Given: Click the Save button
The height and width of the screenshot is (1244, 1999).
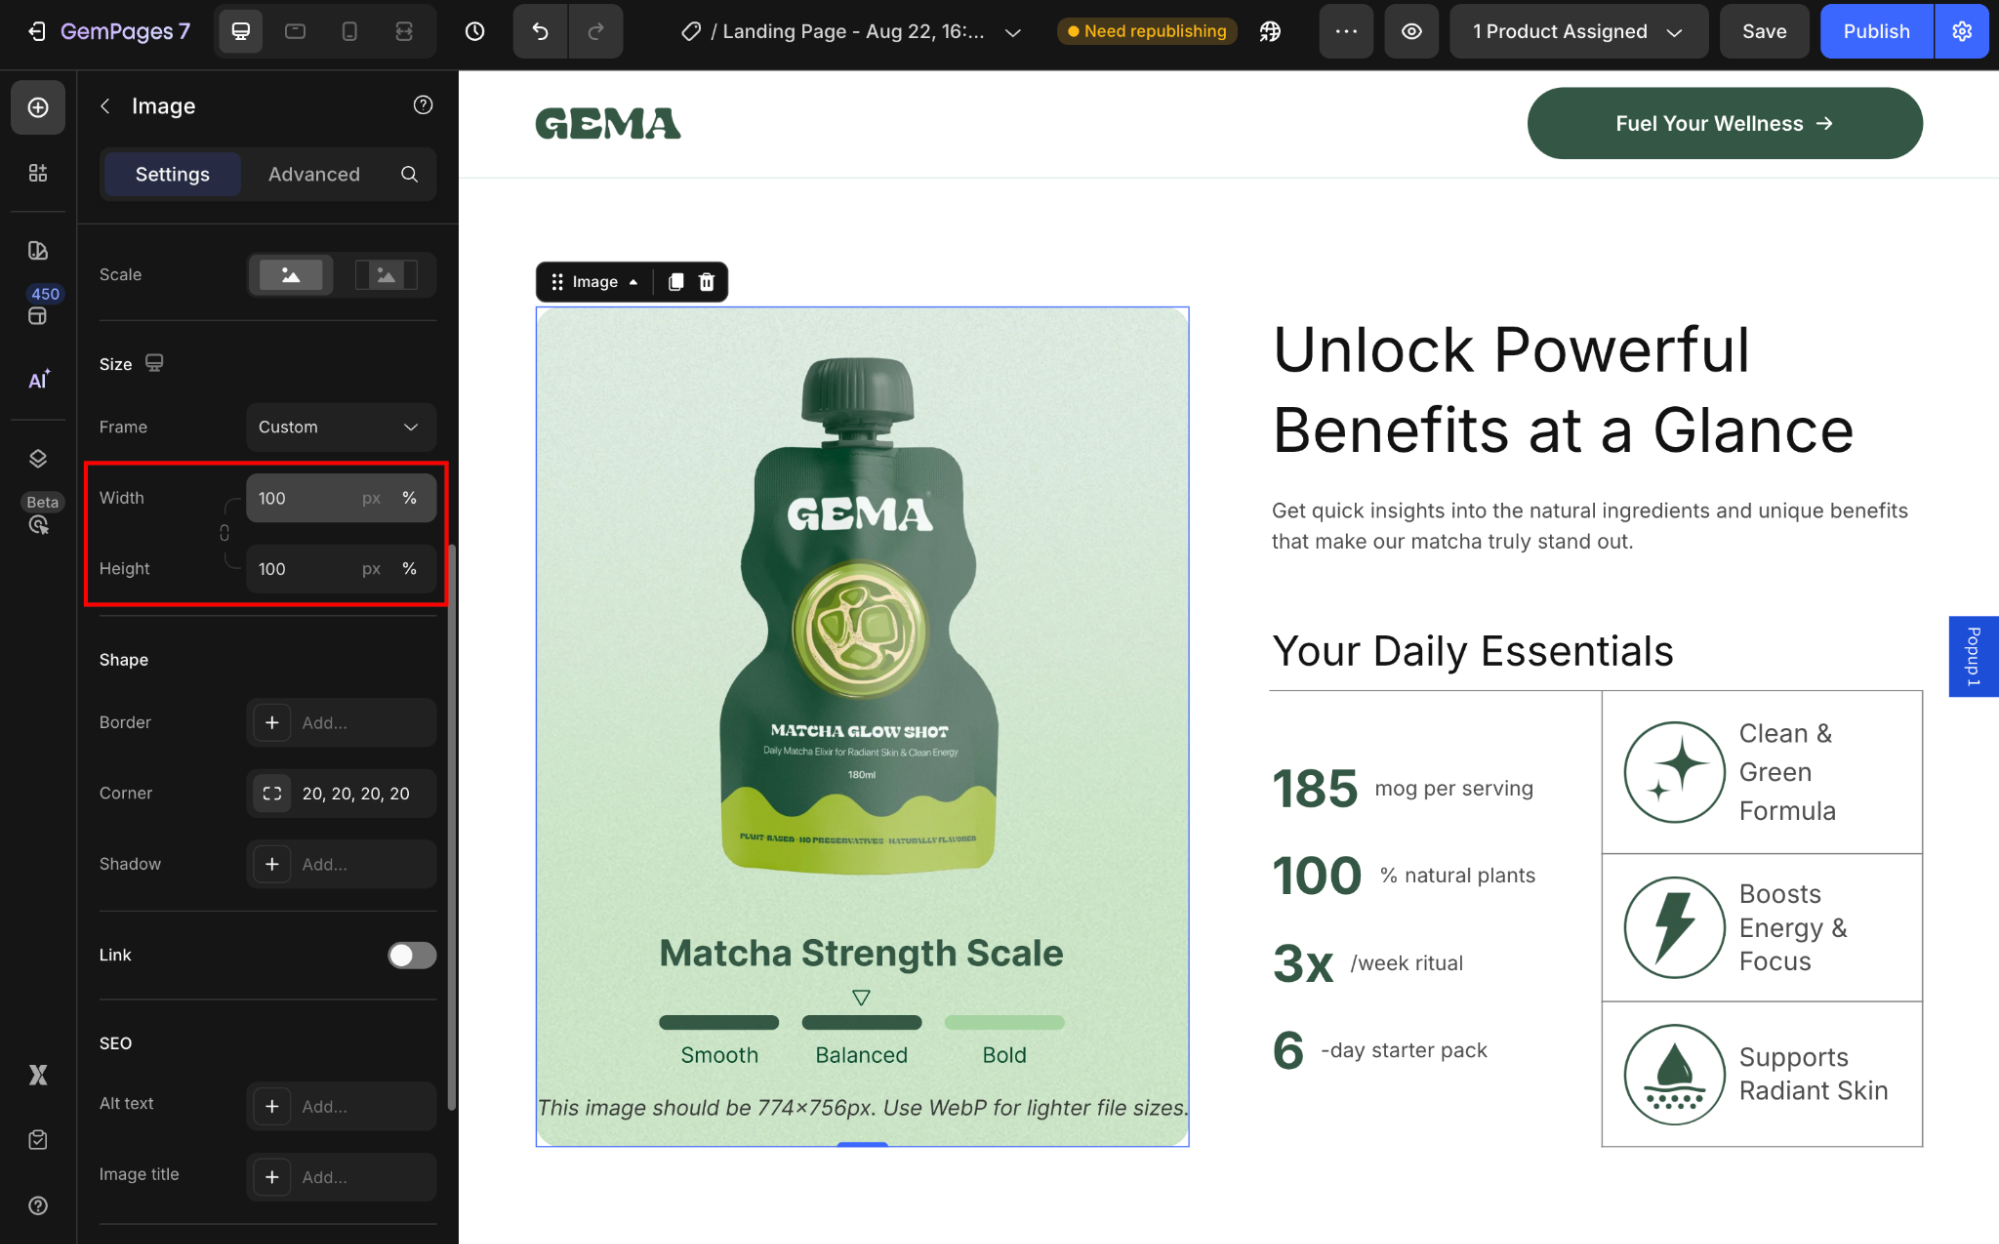Looking at the screenshot, I should coord(1763,31).
